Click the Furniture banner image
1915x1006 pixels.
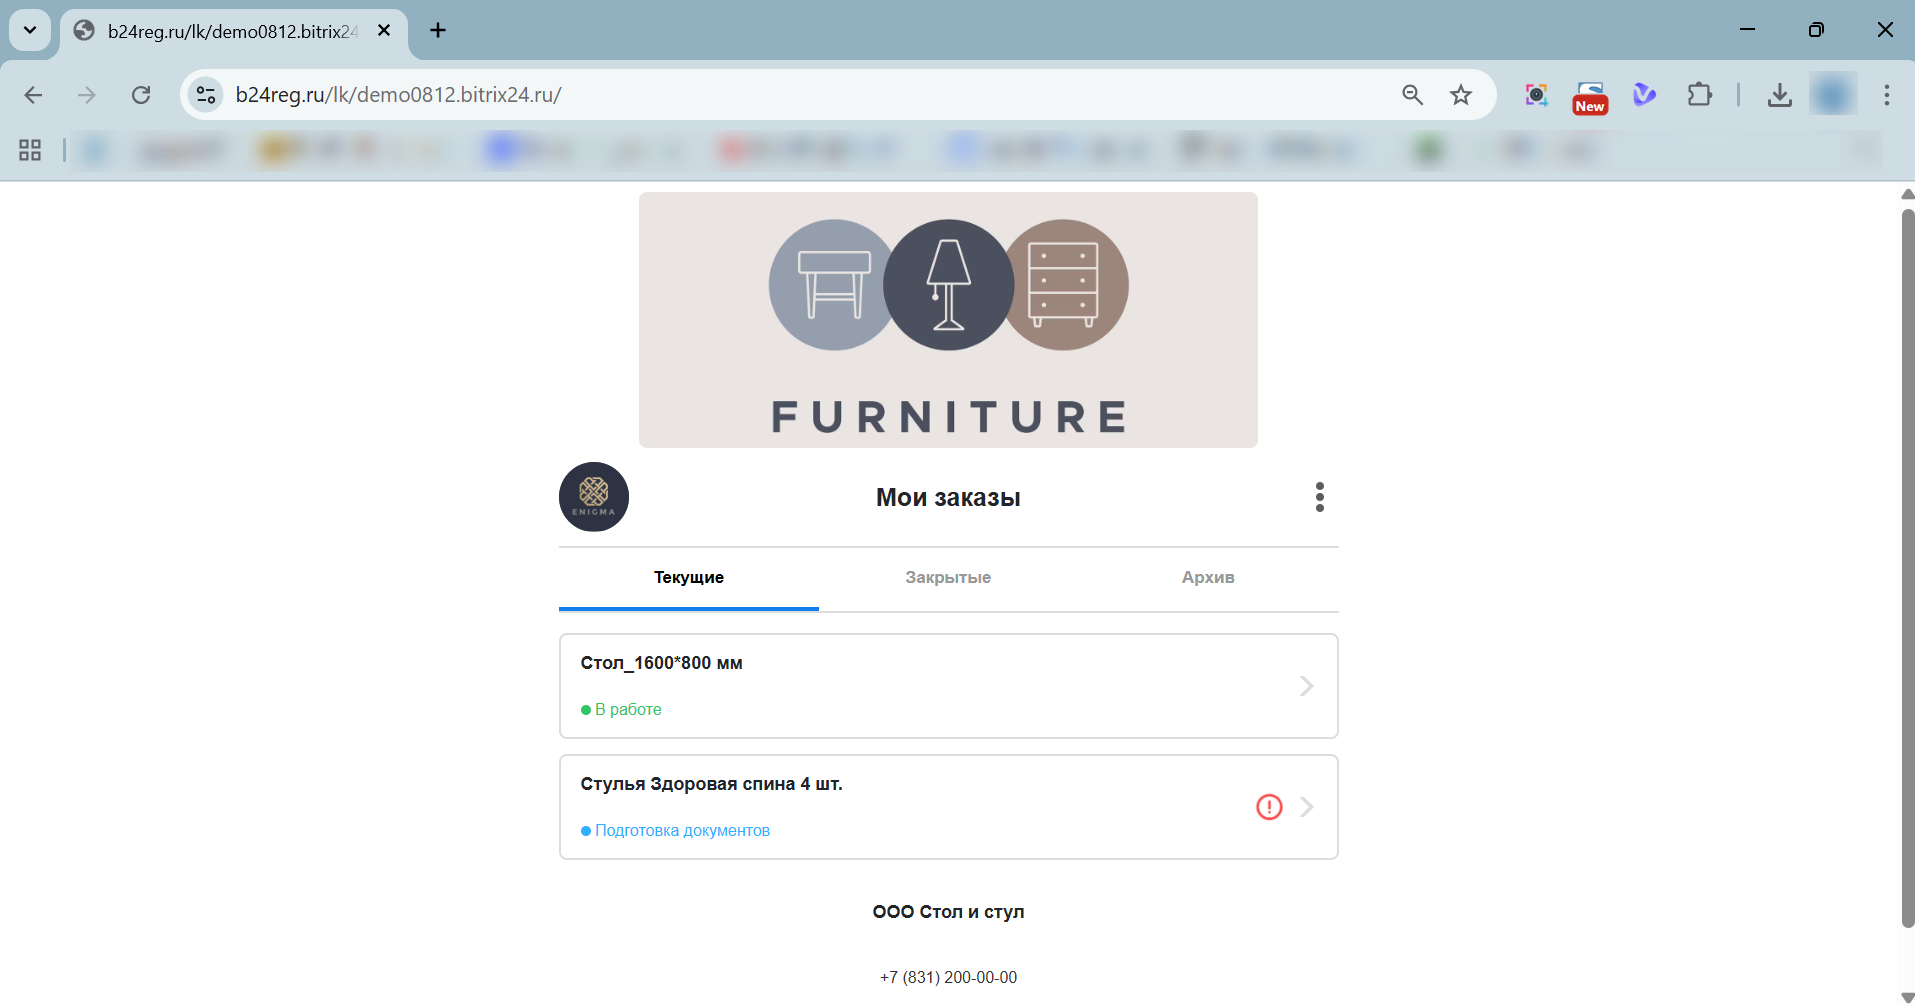[x=948, y=320]
